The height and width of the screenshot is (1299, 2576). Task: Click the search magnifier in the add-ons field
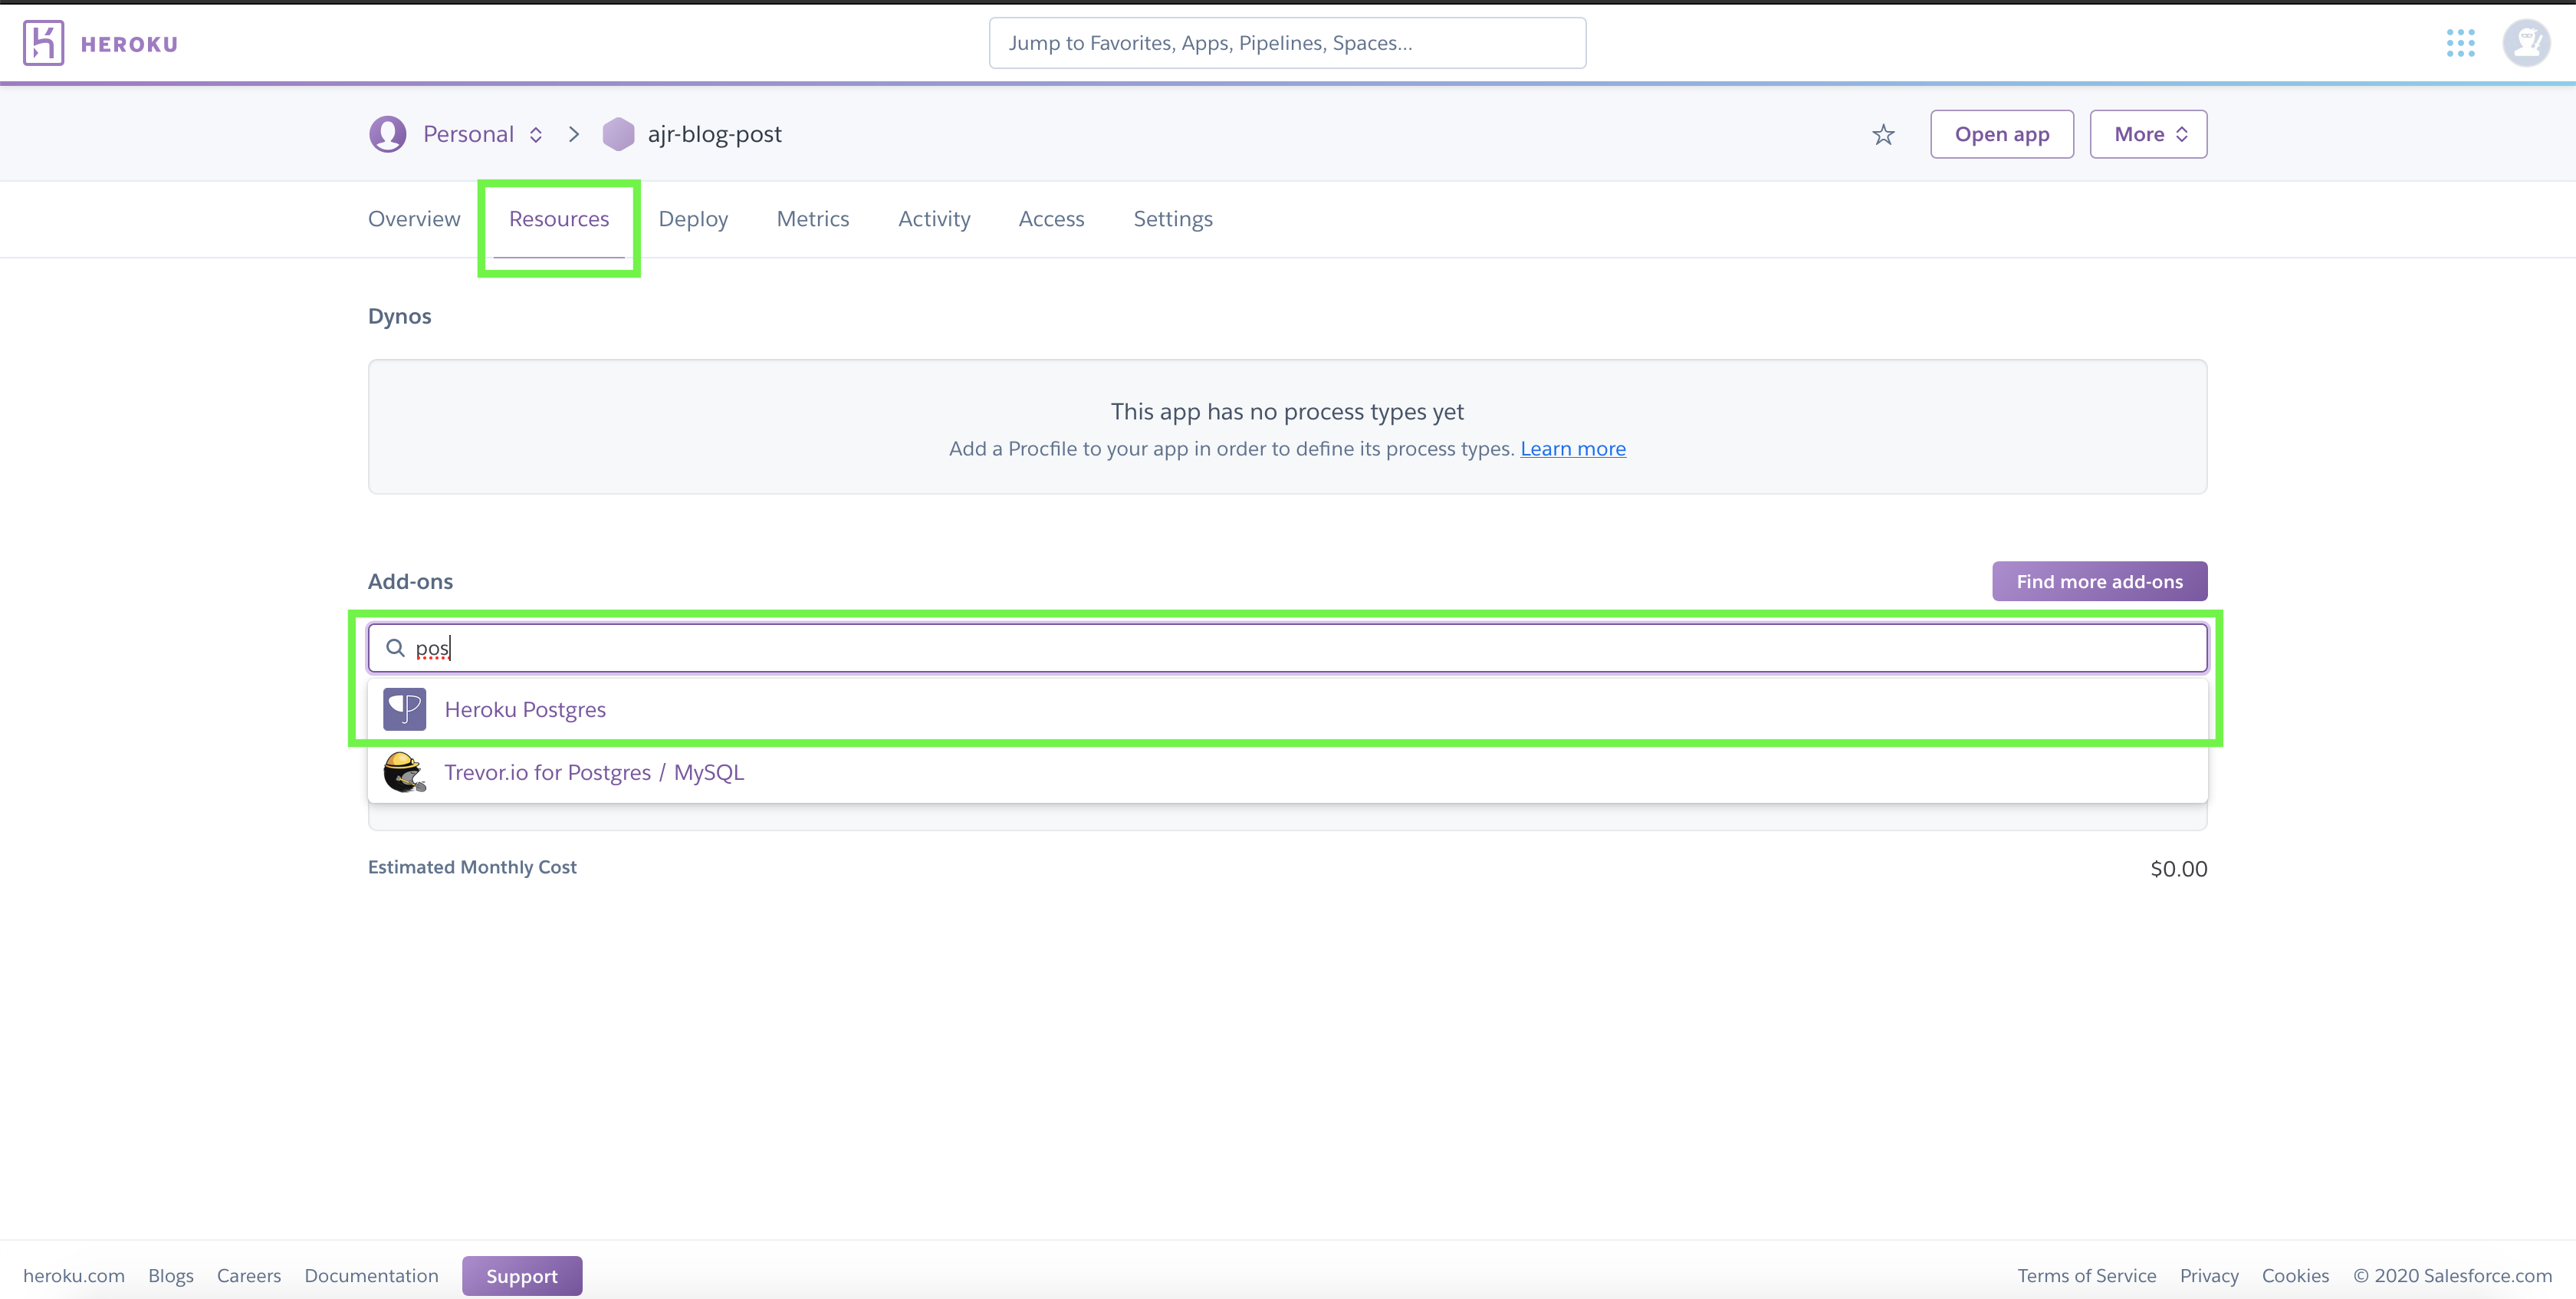[x=395, y=647]
